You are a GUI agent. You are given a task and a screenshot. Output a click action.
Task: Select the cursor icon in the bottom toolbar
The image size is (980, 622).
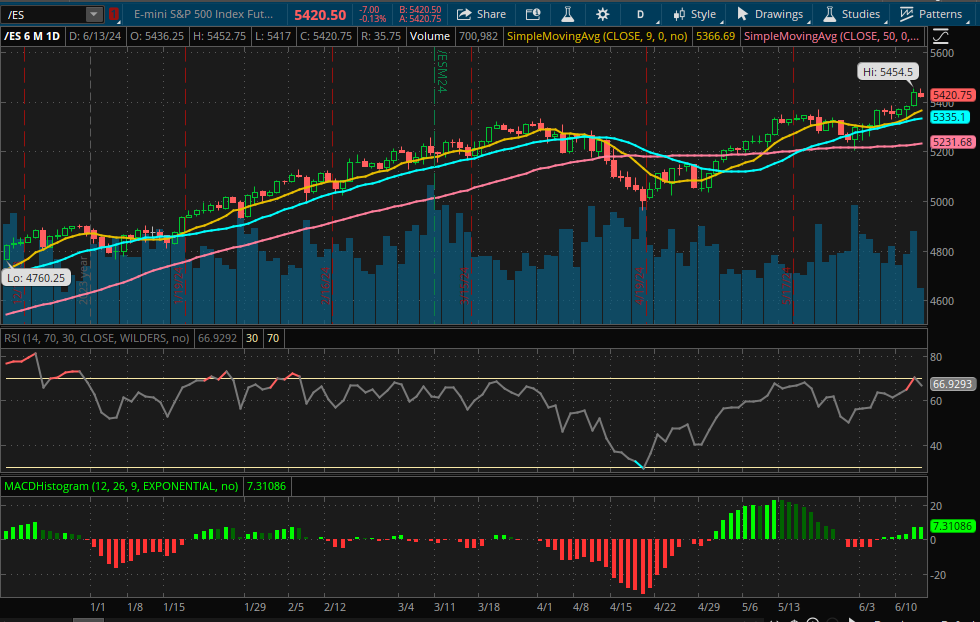pos(853,620)
